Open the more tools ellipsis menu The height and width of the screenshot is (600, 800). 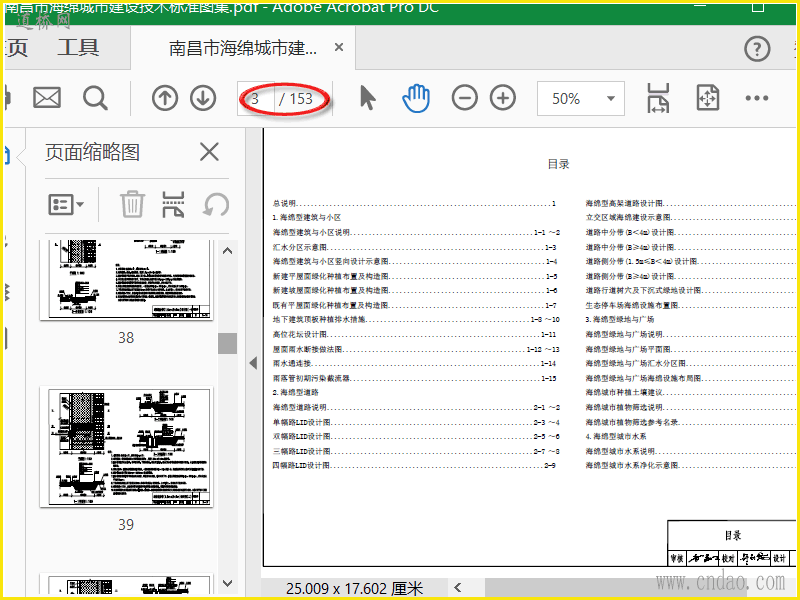tap(757, 98)
